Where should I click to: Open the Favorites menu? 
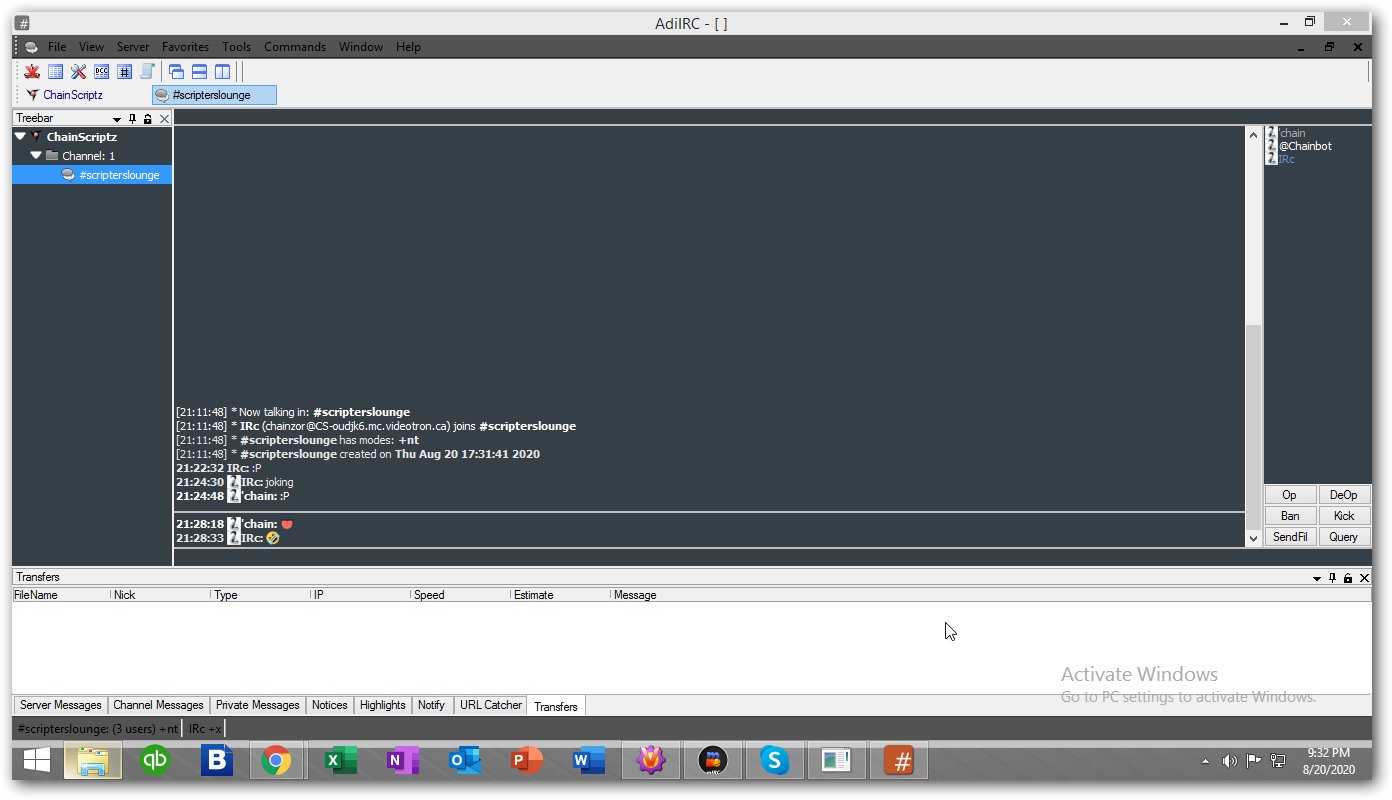click(x=185, y=47)
